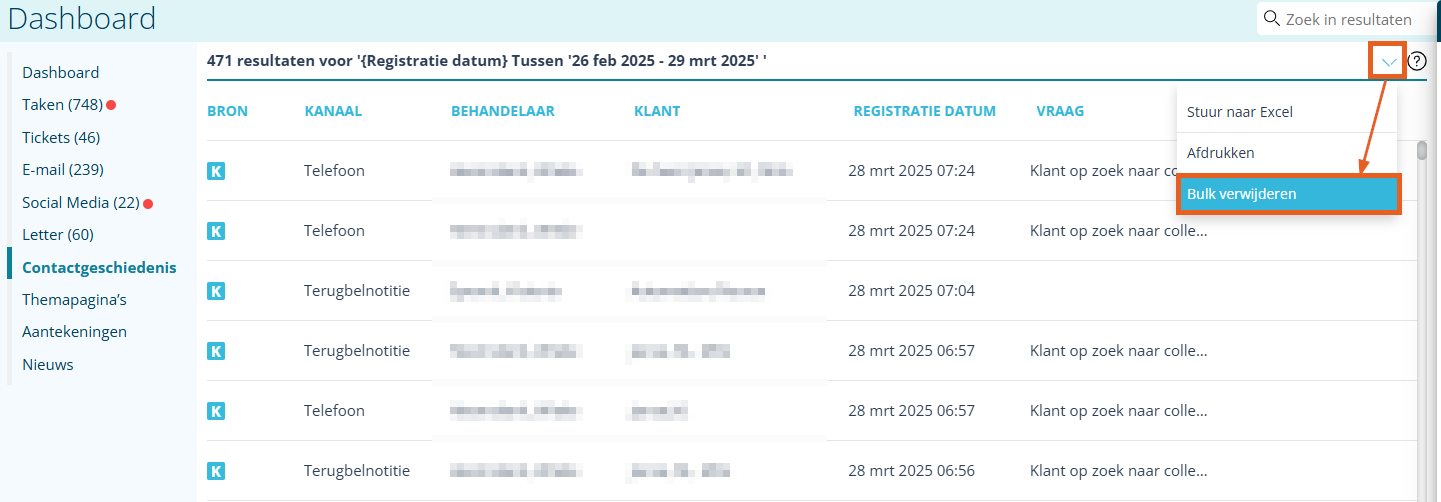Click the red notification dot beside Taken
Image resolution: width=1441 pixels, height=502 pixels.
(x=112, y=105)
